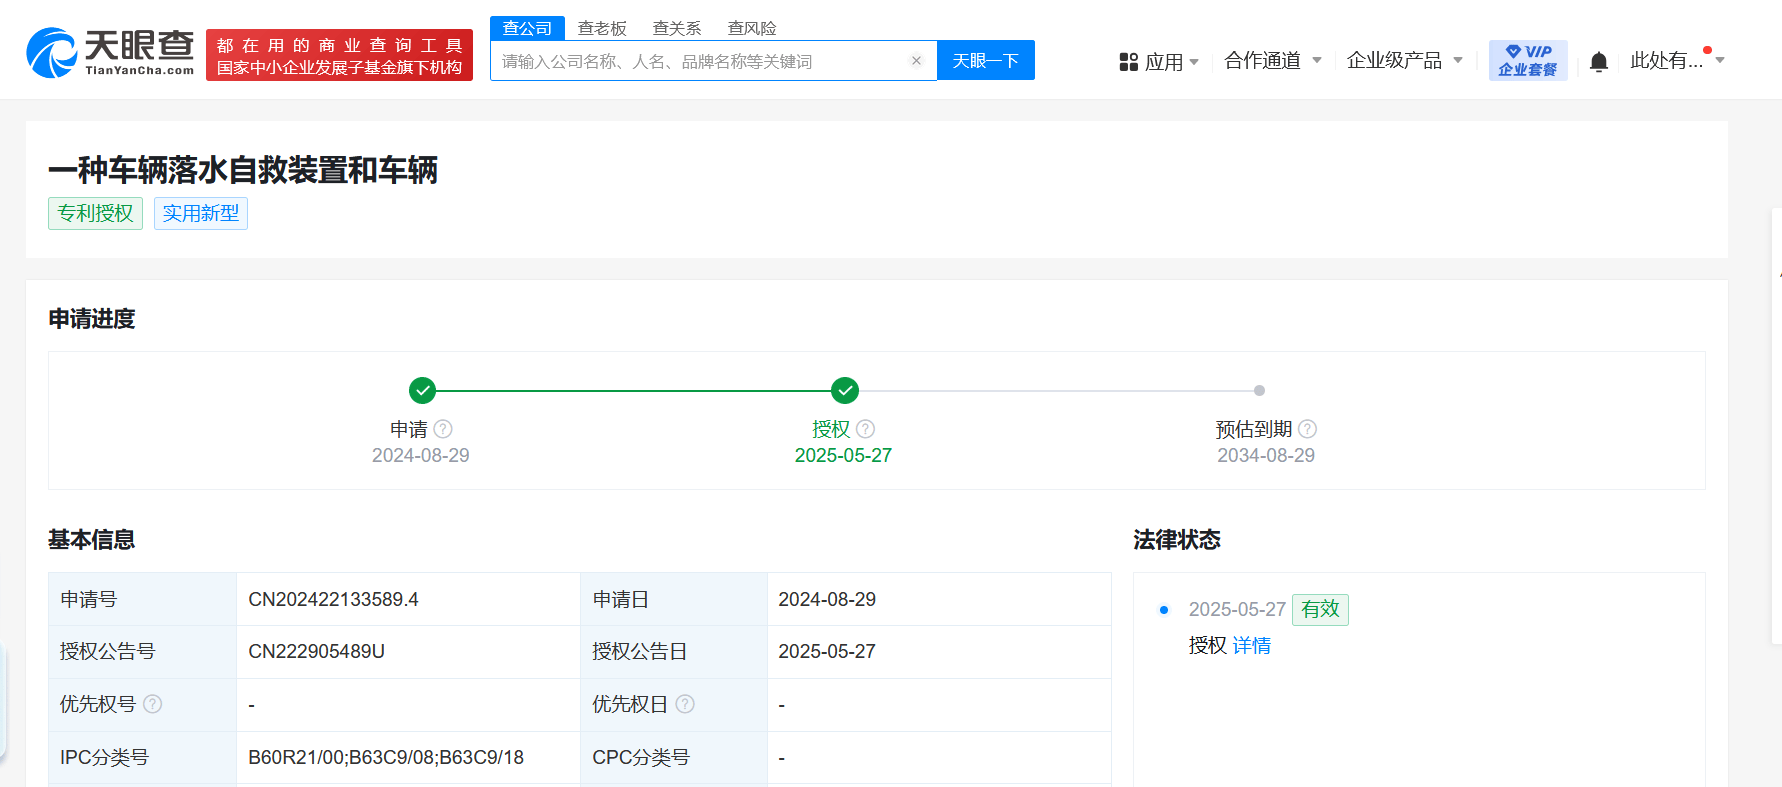Viewport: 1782px width, 787px height.
Task: Open the TianYanCha logo homepage
Action: tap(110, 53)
